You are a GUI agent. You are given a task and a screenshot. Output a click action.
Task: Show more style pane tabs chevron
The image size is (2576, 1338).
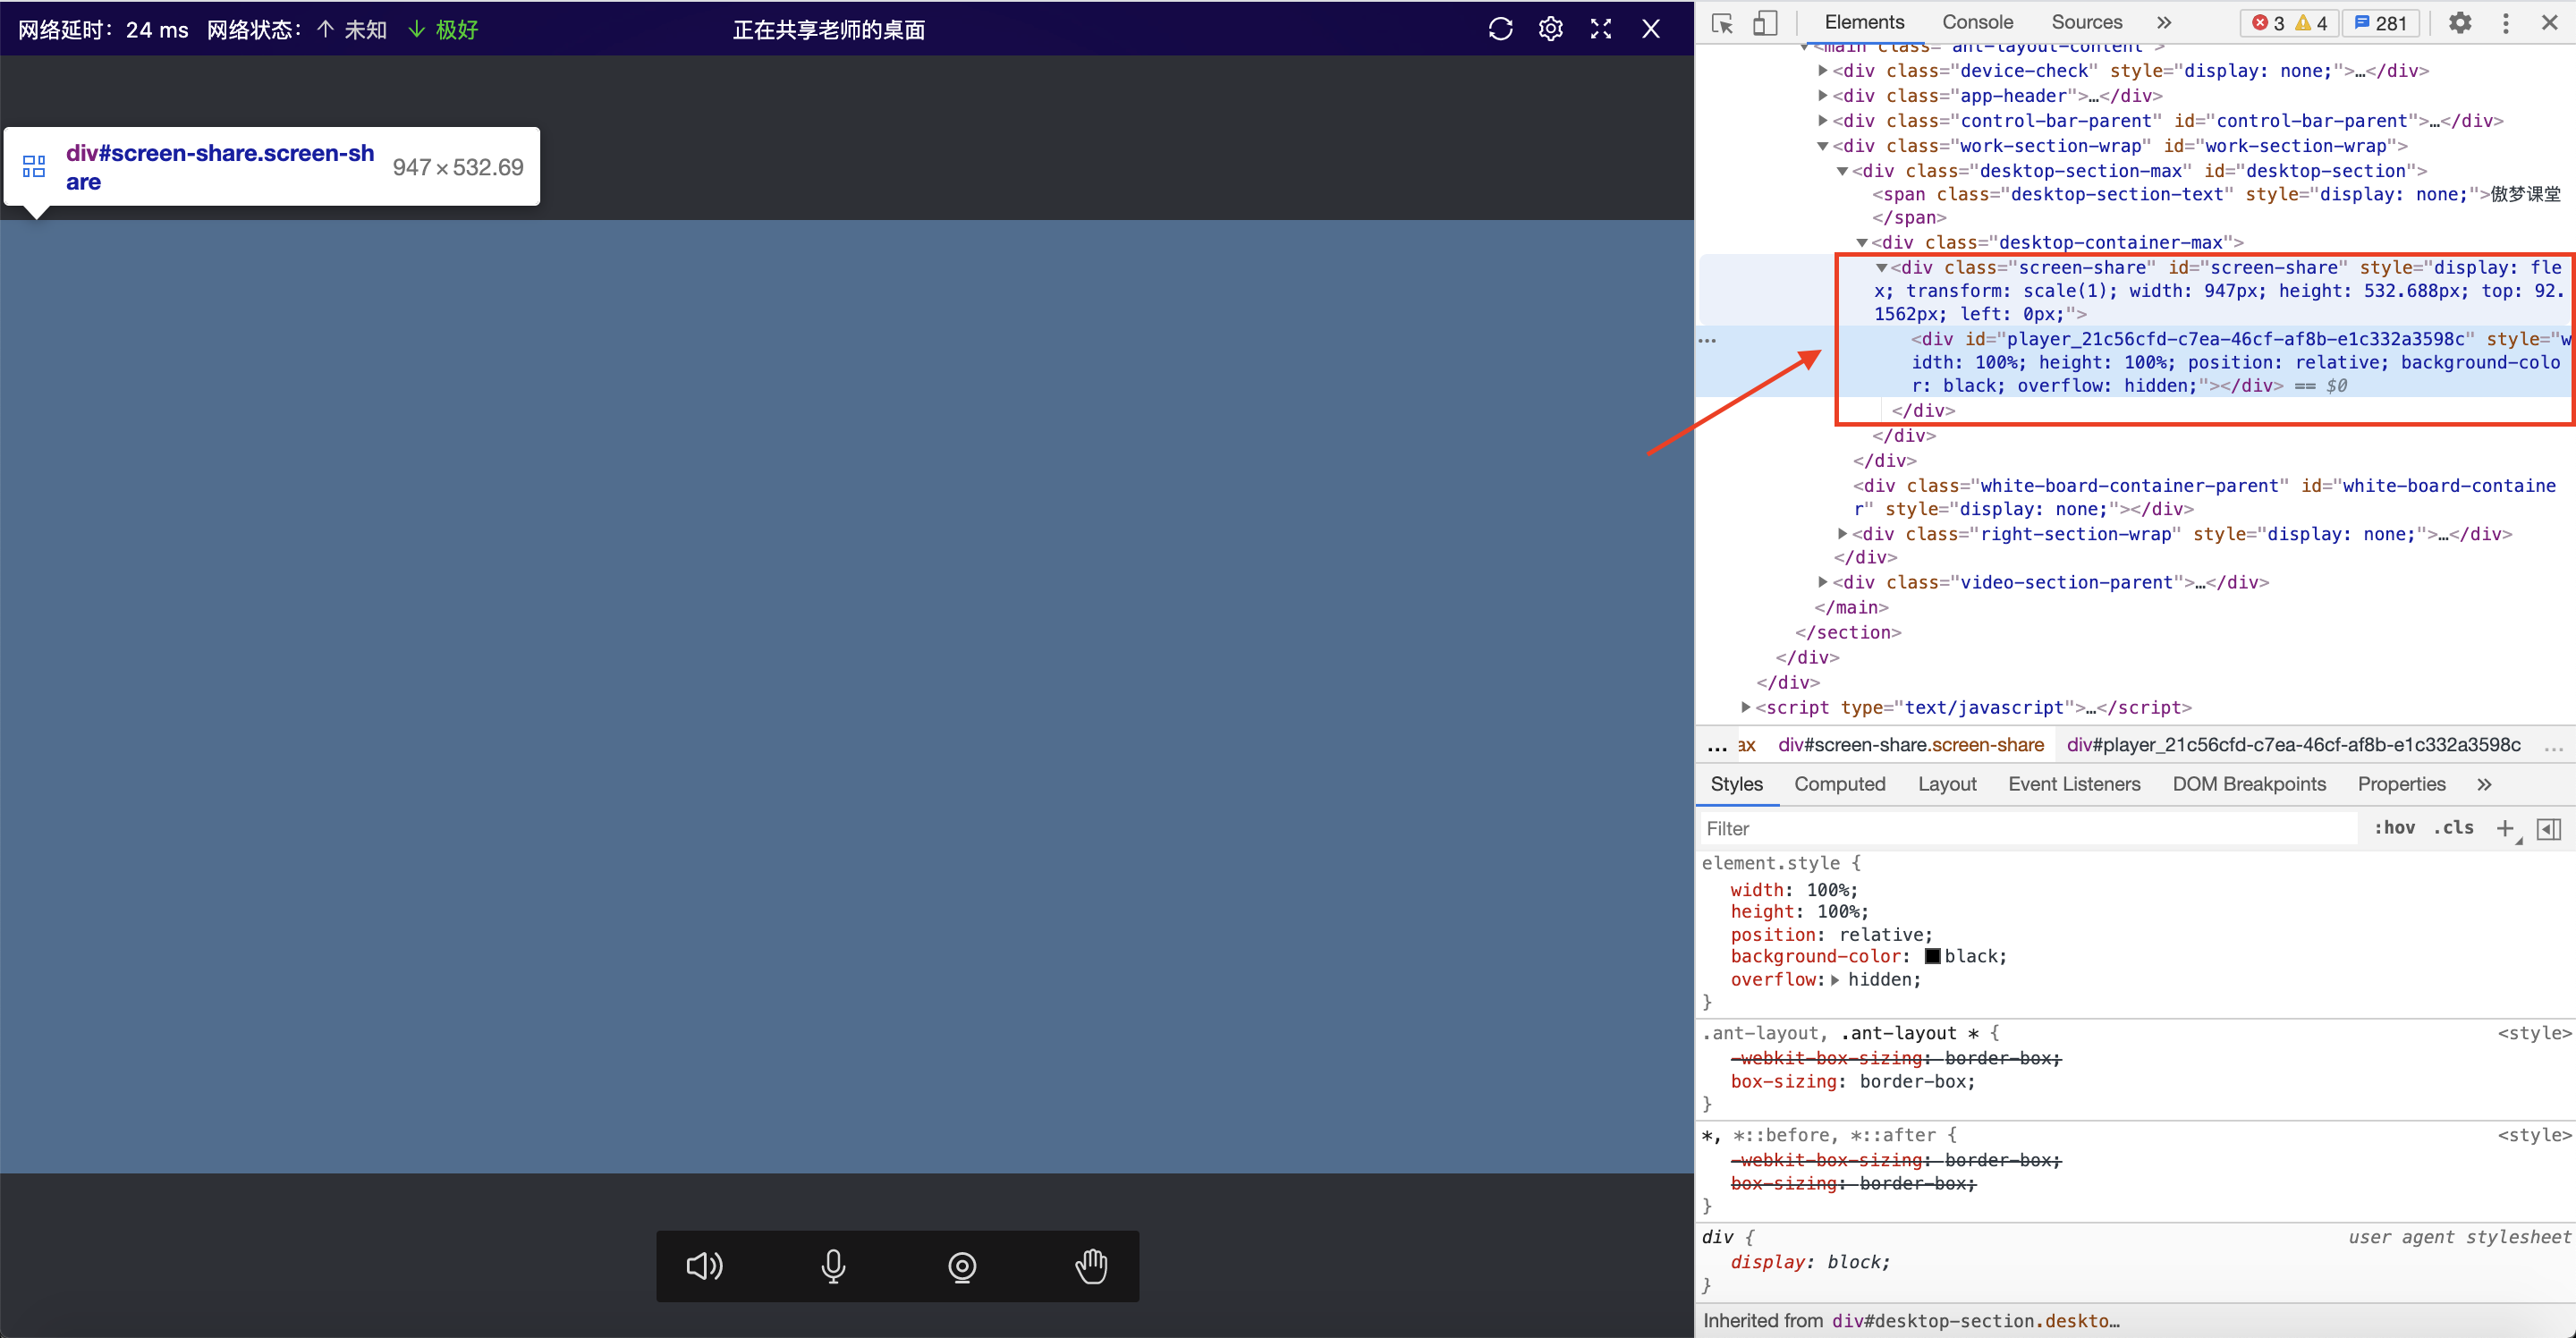coord(2484,784)
